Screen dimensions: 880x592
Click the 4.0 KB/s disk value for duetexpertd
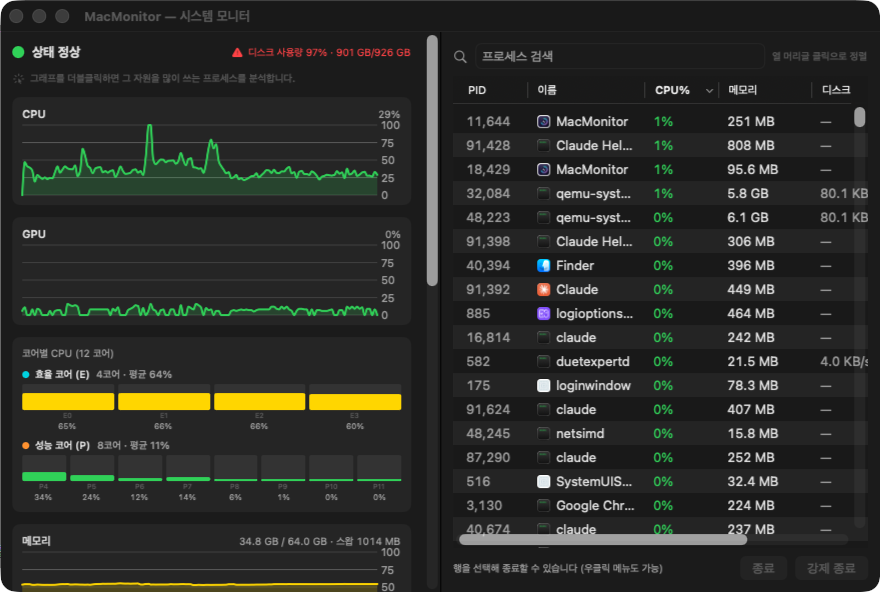[x=844, y=361]
